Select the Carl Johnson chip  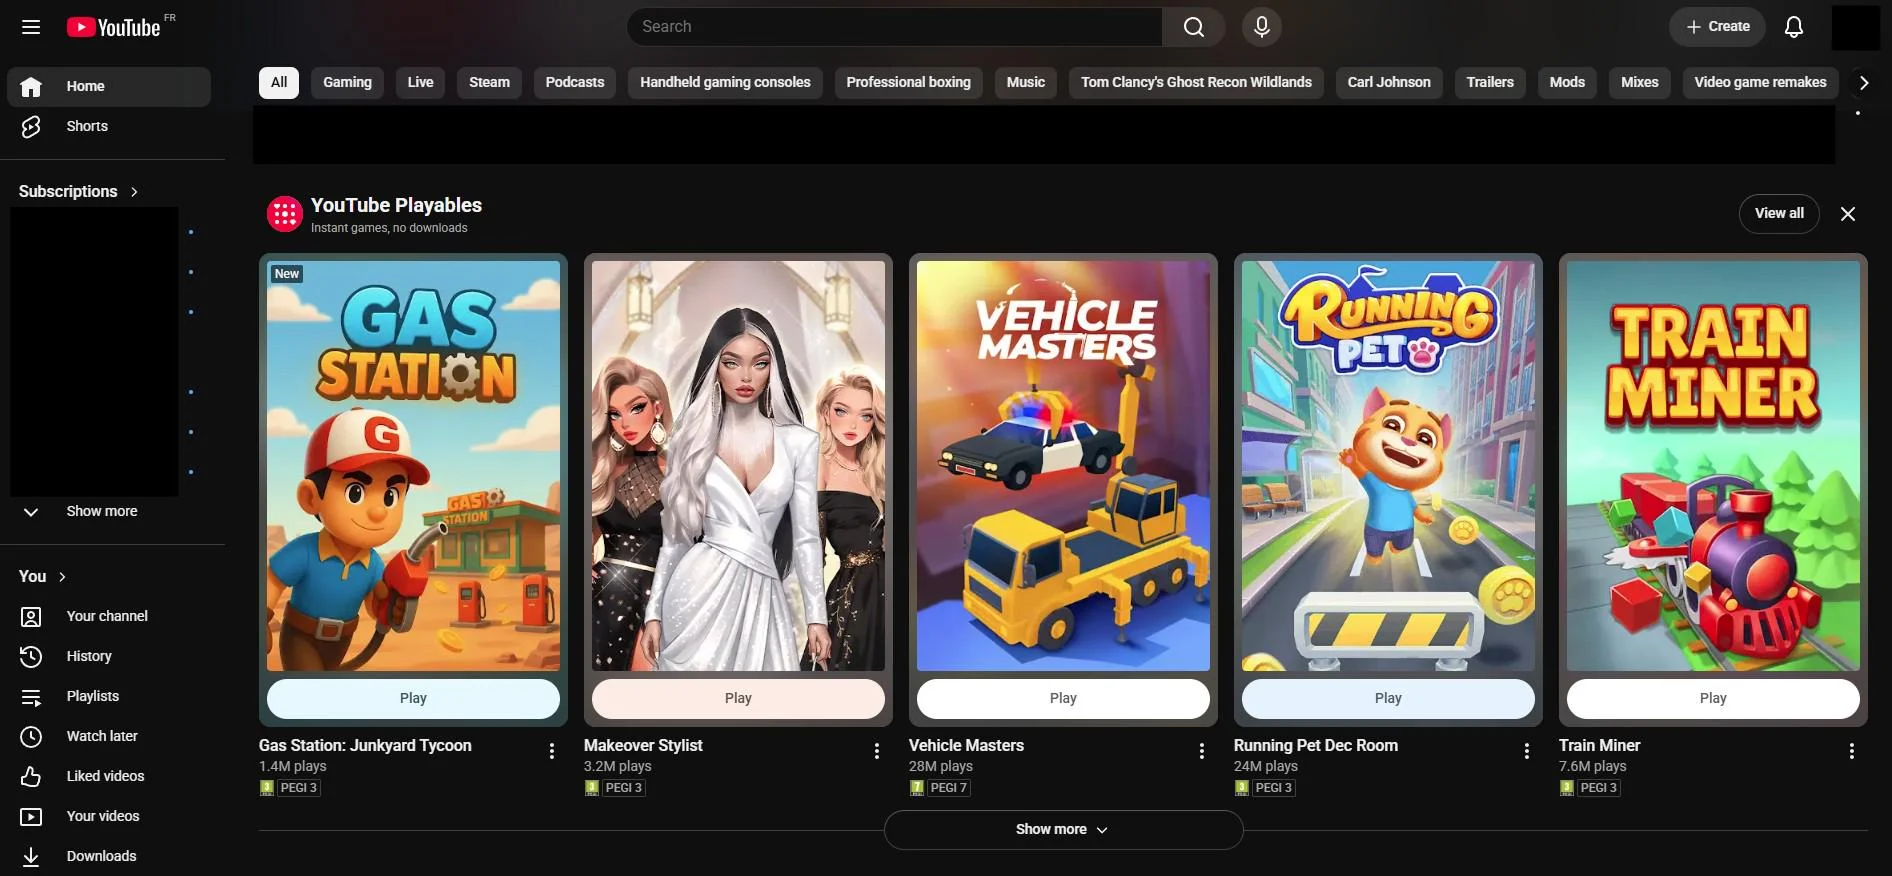1389,83
